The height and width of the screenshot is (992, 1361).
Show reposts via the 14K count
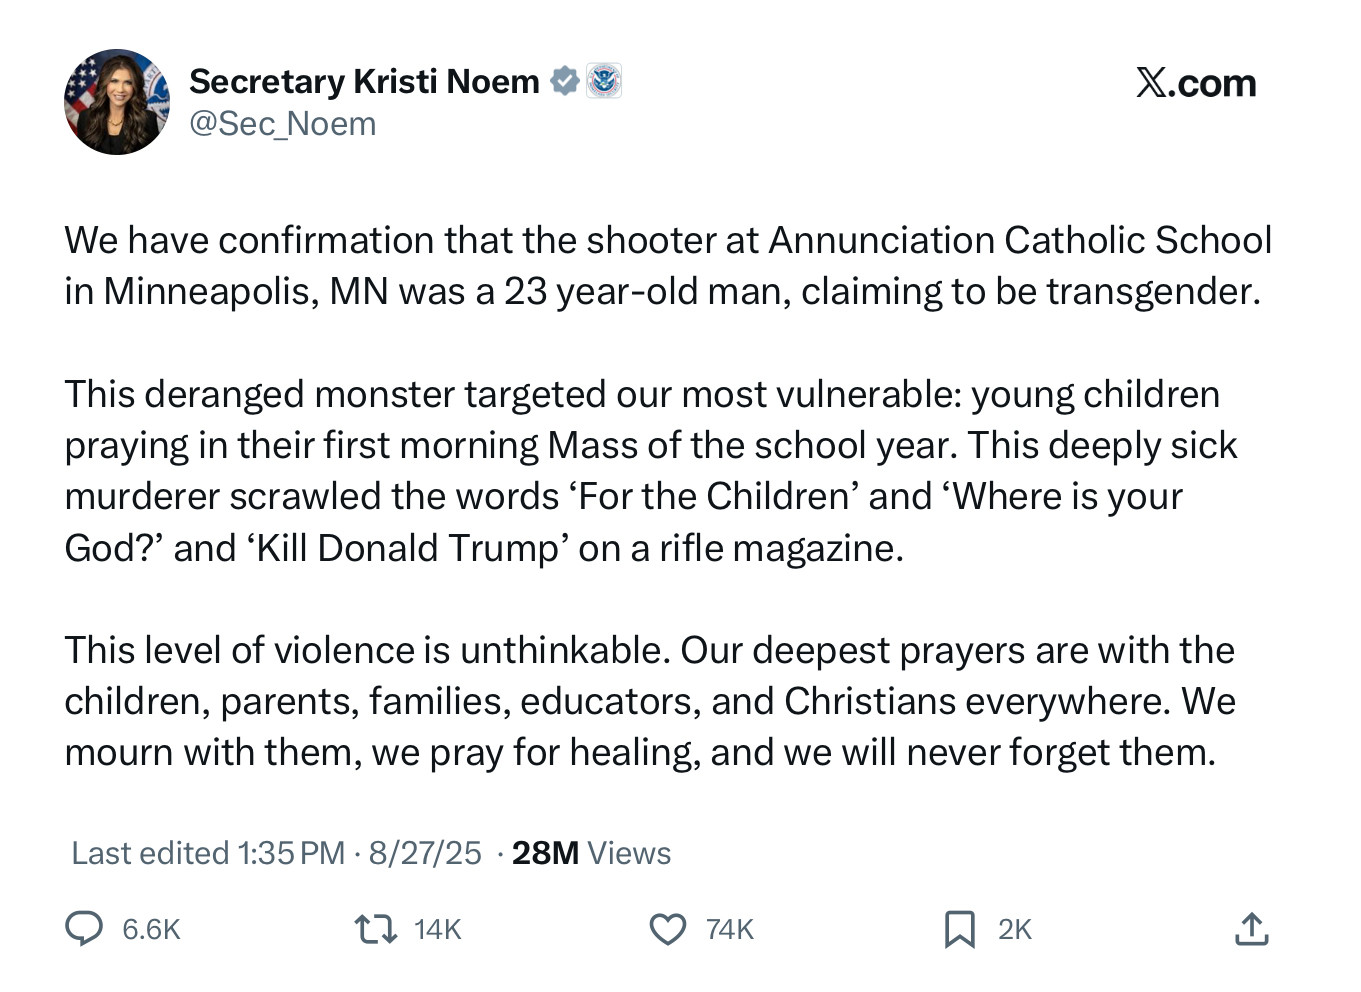(x=438, y=930)
